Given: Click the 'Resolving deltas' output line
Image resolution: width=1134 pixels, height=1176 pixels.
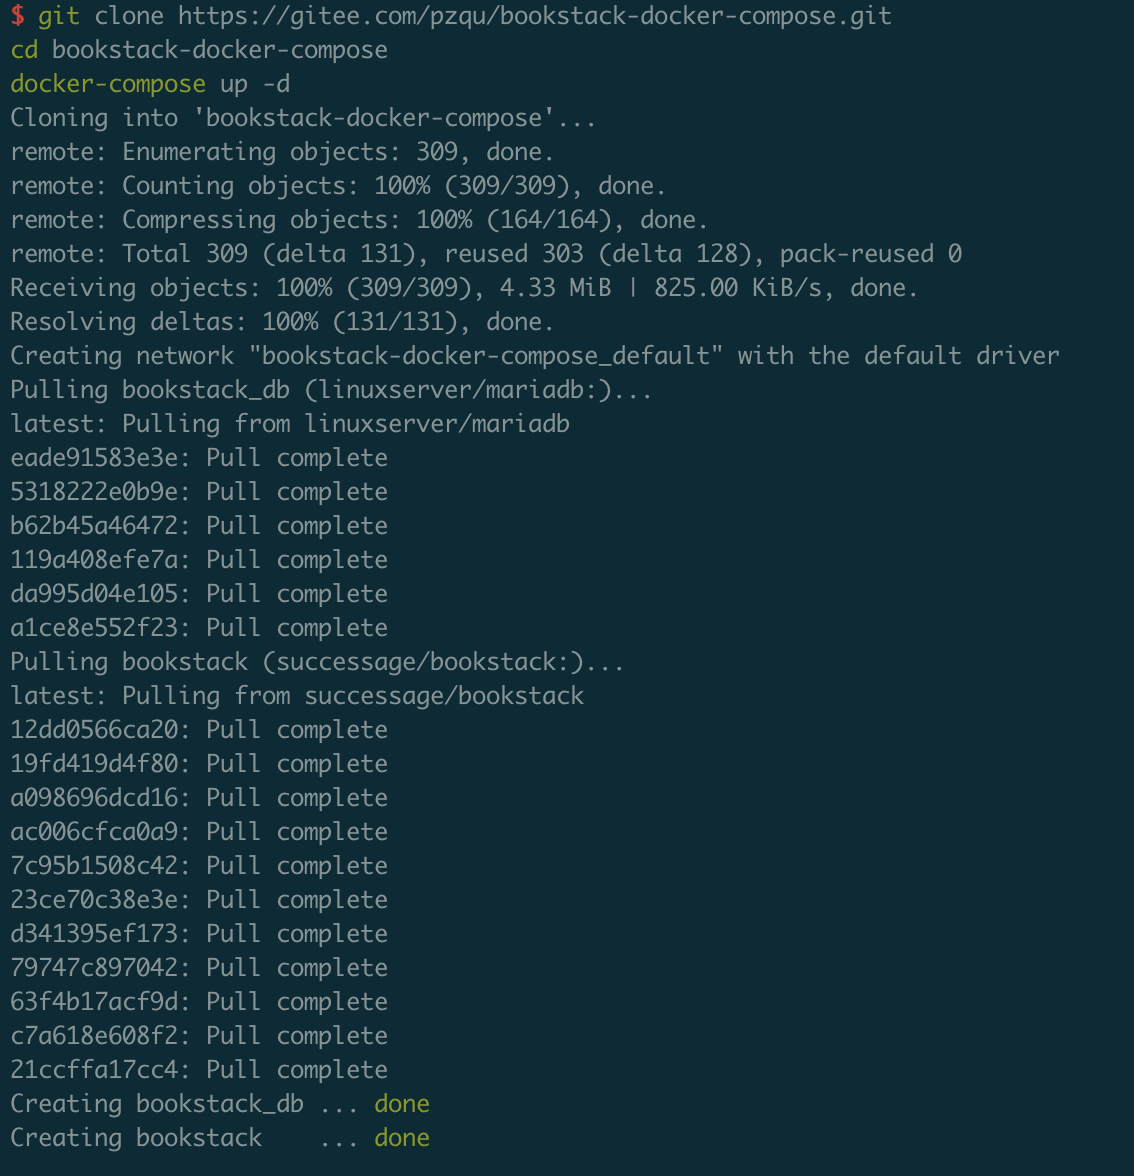Looking at the screenshot, I should pos(282,322).
